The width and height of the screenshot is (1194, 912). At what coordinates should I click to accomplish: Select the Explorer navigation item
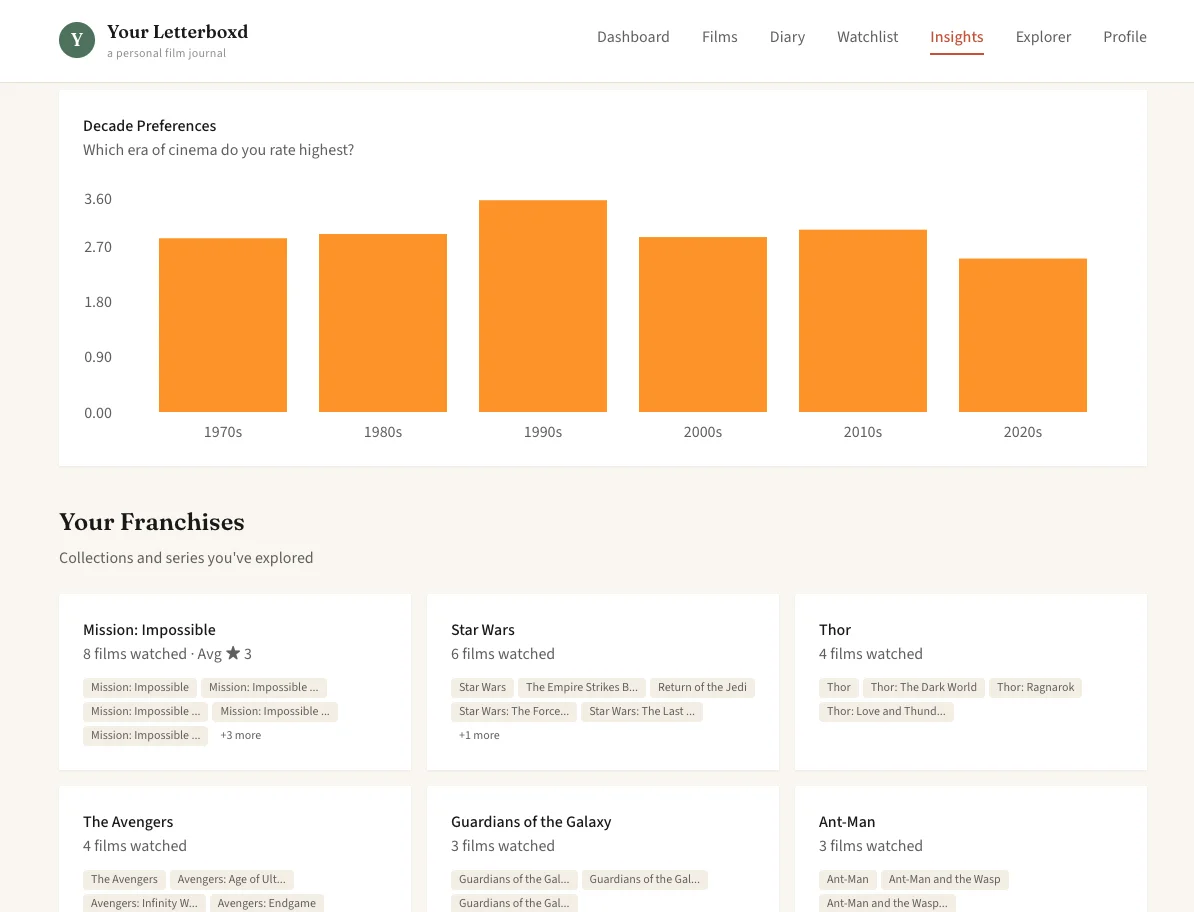(1043, 37)
